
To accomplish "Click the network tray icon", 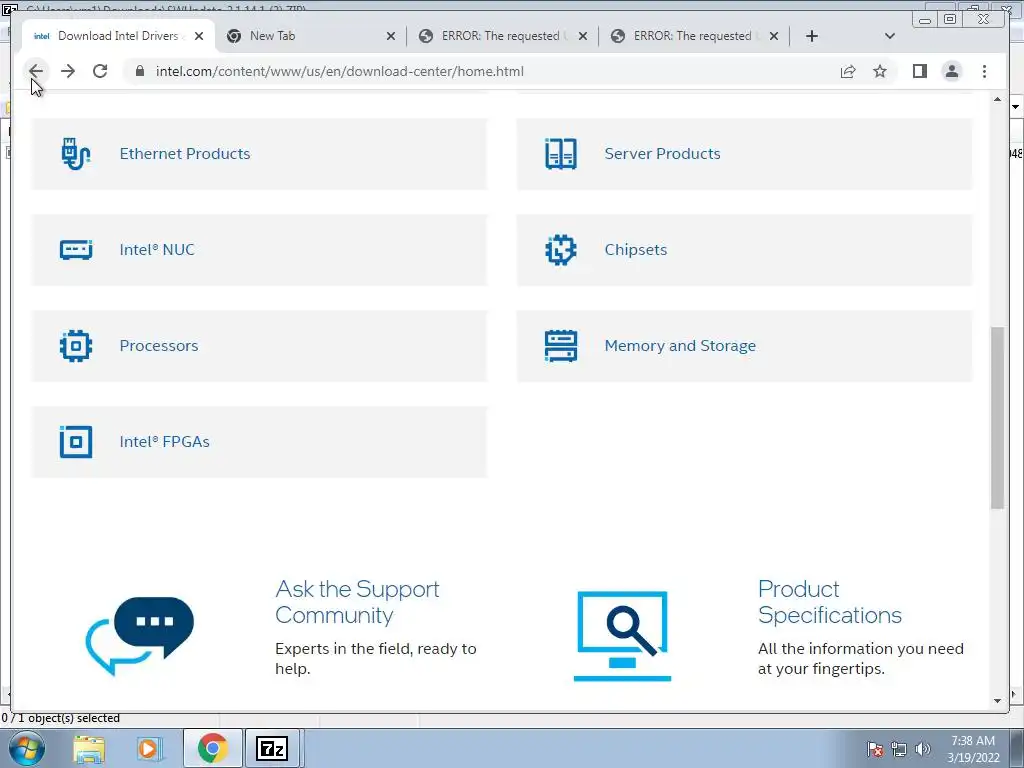I will 899,749.
